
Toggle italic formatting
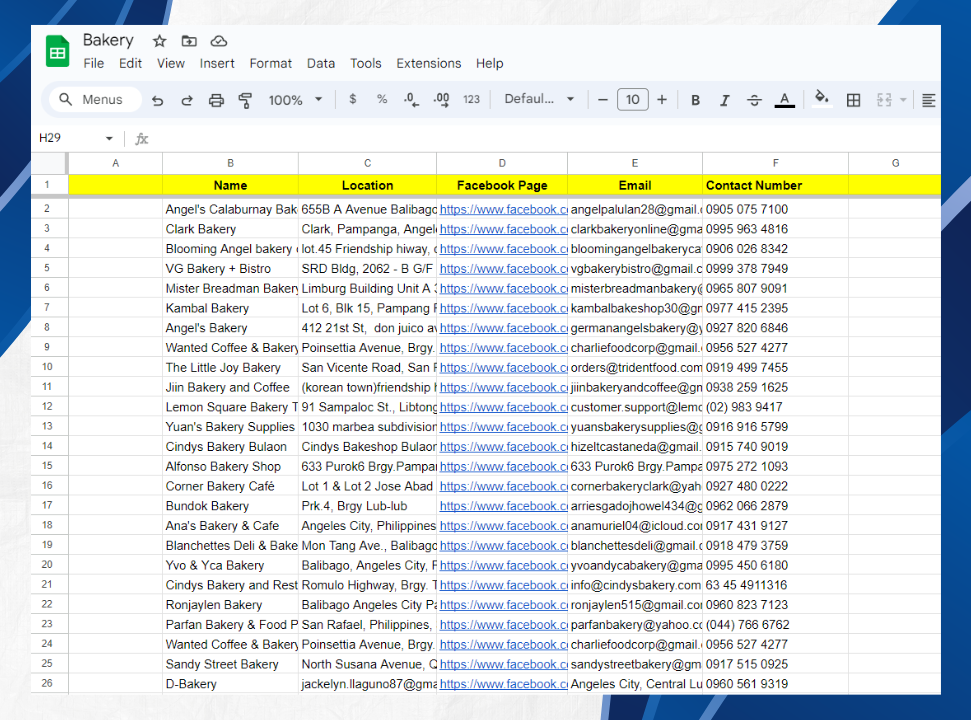(725, 100)
